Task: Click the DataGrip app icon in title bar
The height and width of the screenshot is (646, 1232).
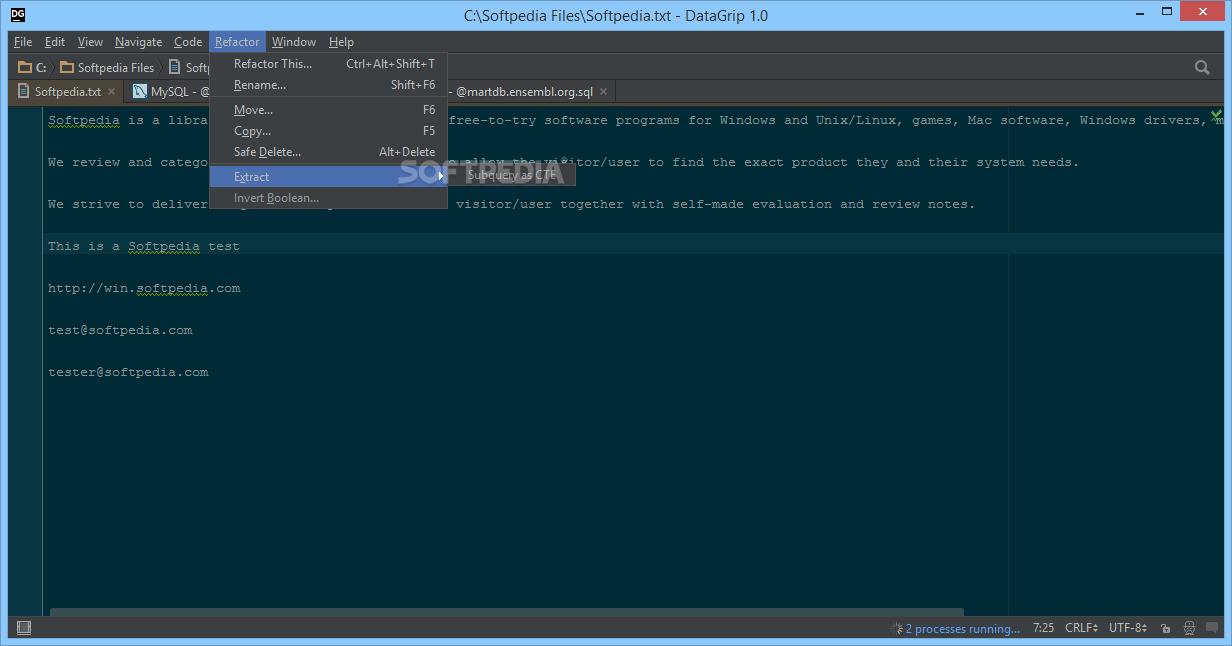Action: (18, 15)
